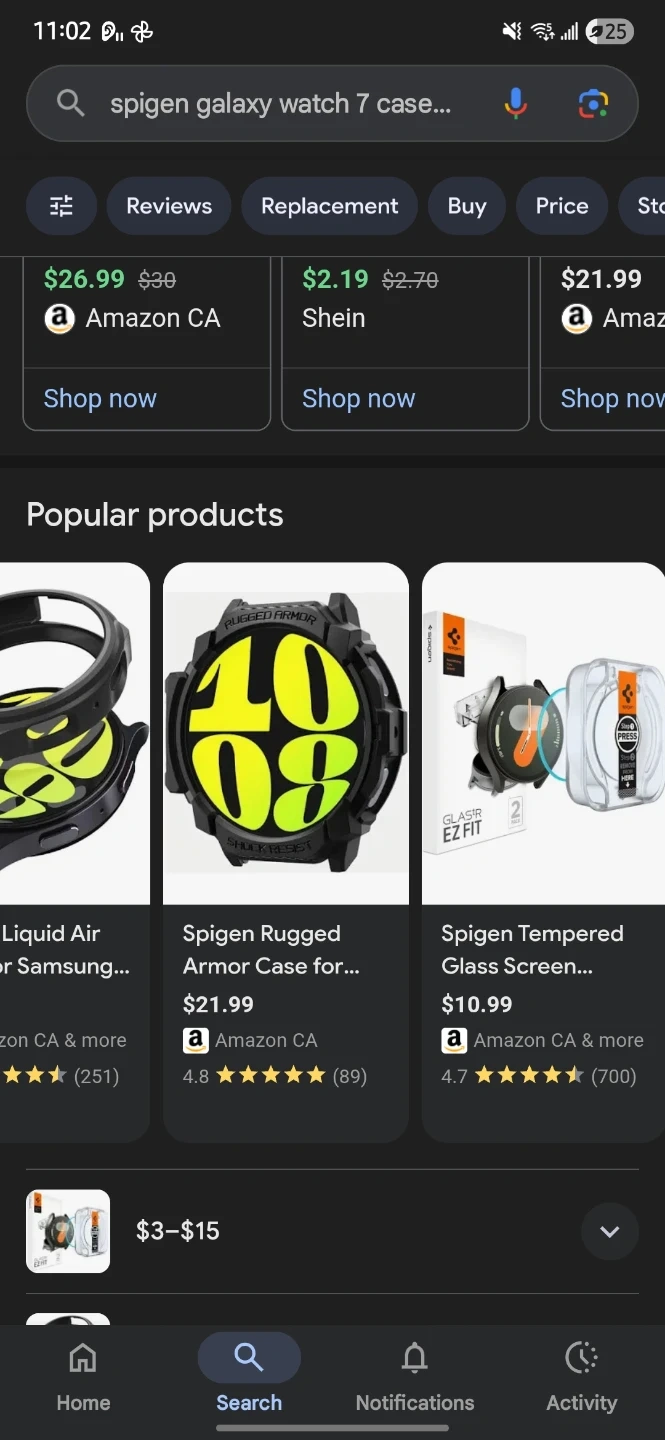Click Shop now for Shein $2.19

(358, 398)
